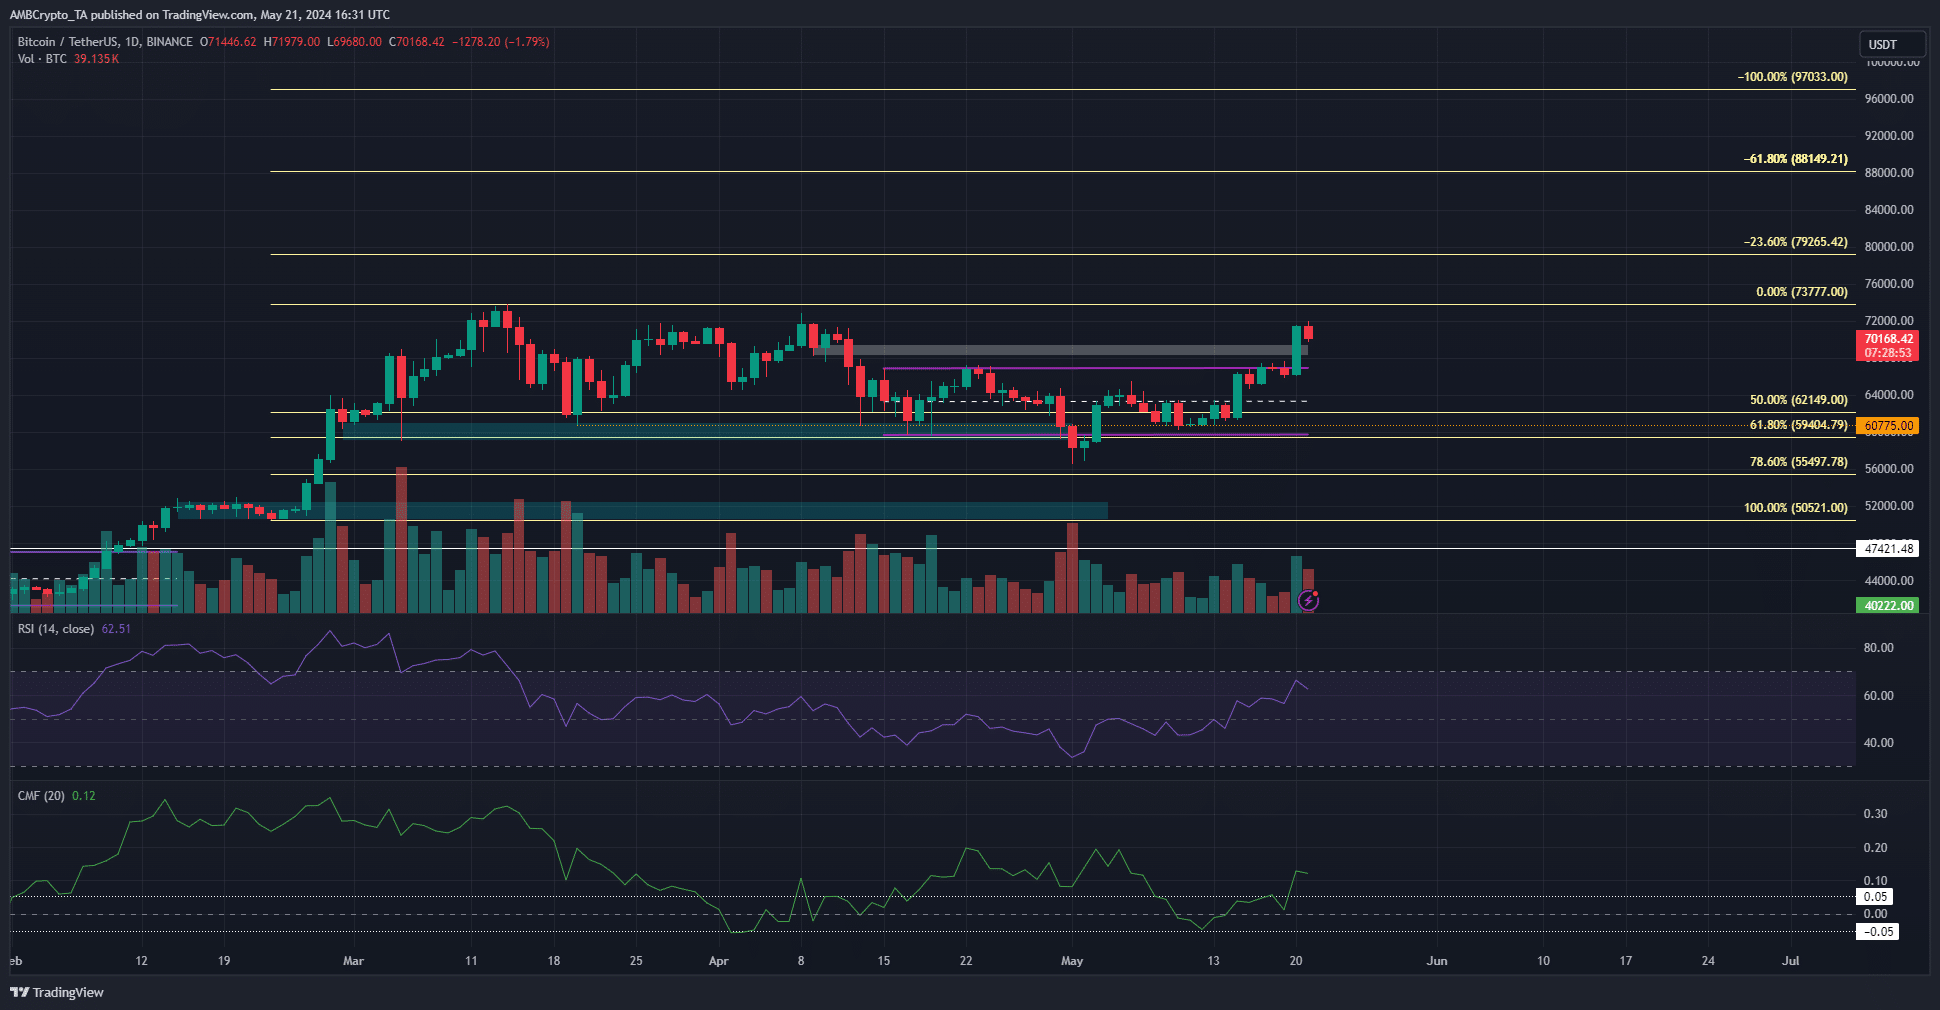The image size is (1940, 1010).
Task: Click the 96000.00 price axis tick
Action: (x=1889, y=99)
